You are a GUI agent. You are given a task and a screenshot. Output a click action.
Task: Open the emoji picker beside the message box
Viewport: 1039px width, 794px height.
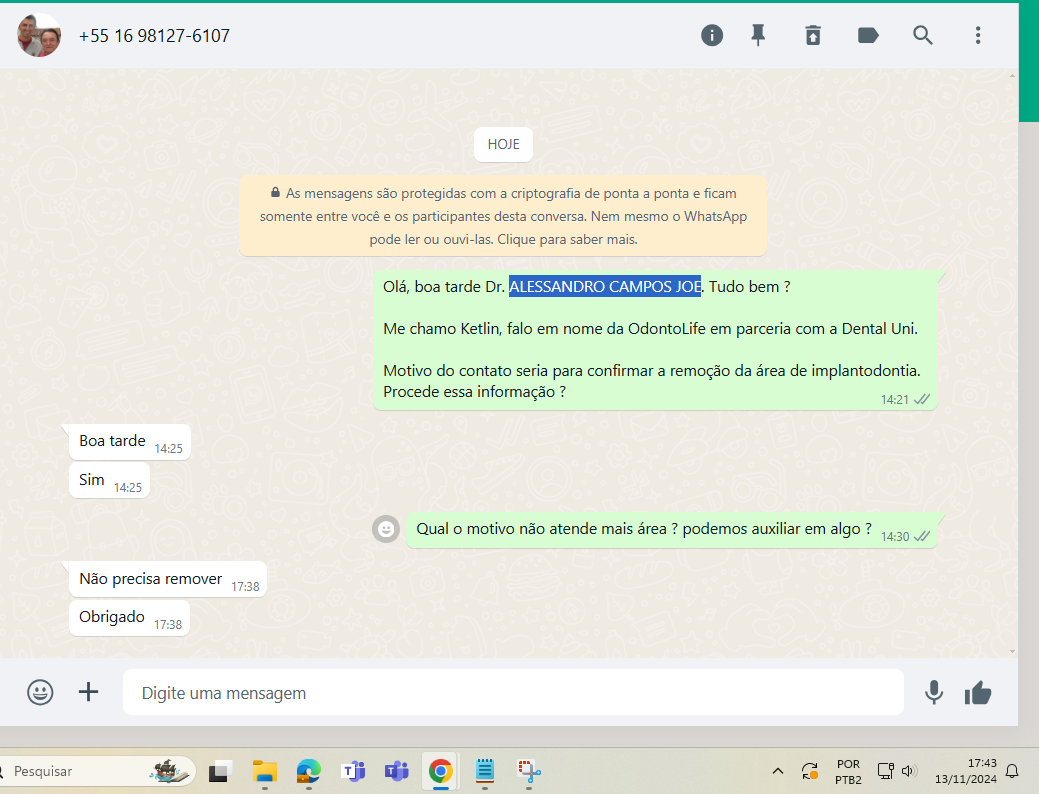[40, 692]
